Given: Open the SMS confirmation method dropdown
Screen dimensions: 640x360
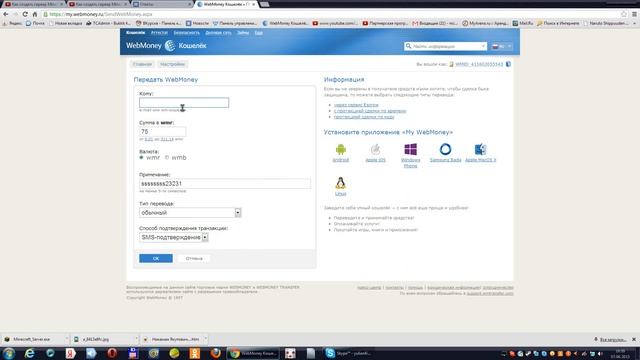Looking at the screenshot, I should point(174,237).
